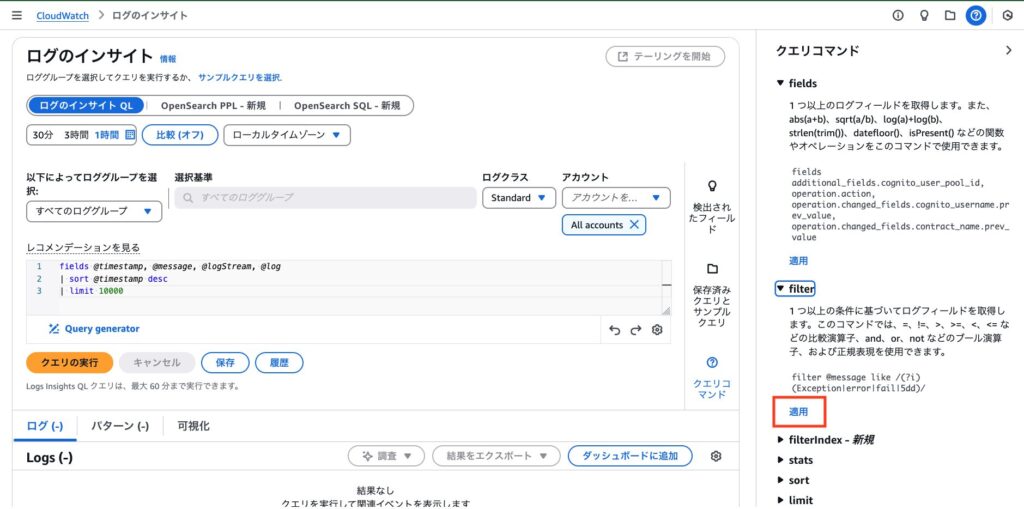Switch to the 可視化 tab

(193, 426)
